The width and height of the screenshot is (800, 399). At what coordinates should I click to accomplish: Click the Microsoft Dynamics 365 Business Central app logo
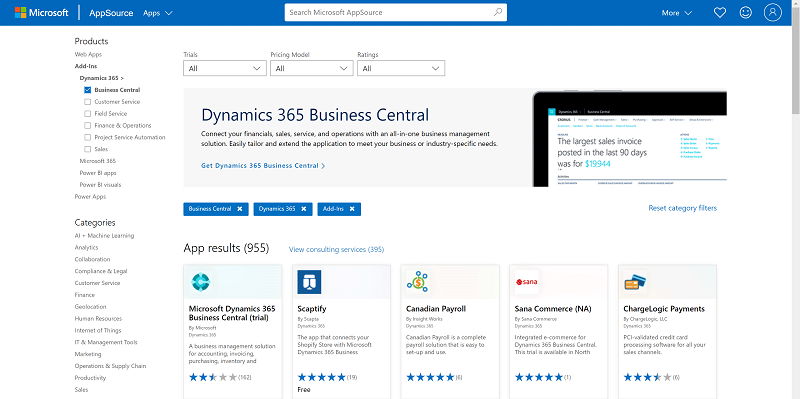201,282
